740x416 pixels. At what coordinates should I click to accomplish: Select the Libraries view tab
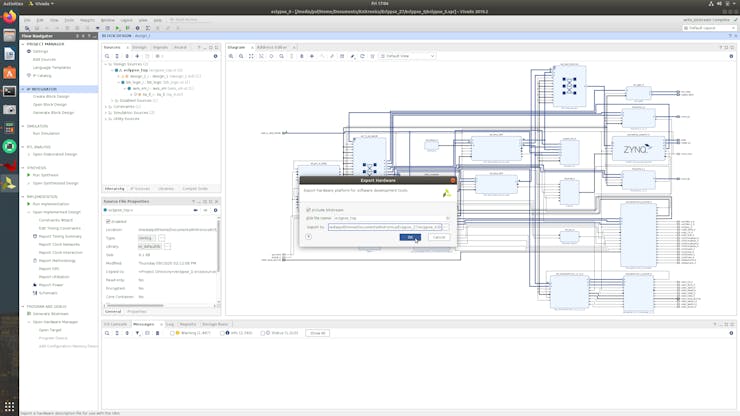166,188
